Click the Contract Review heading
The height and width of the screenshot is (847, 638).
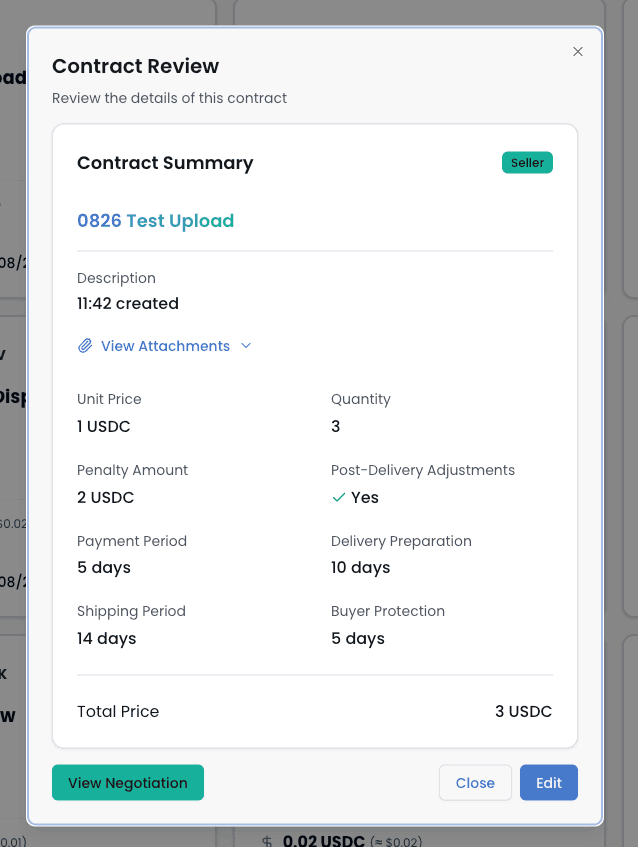[135, 66]
